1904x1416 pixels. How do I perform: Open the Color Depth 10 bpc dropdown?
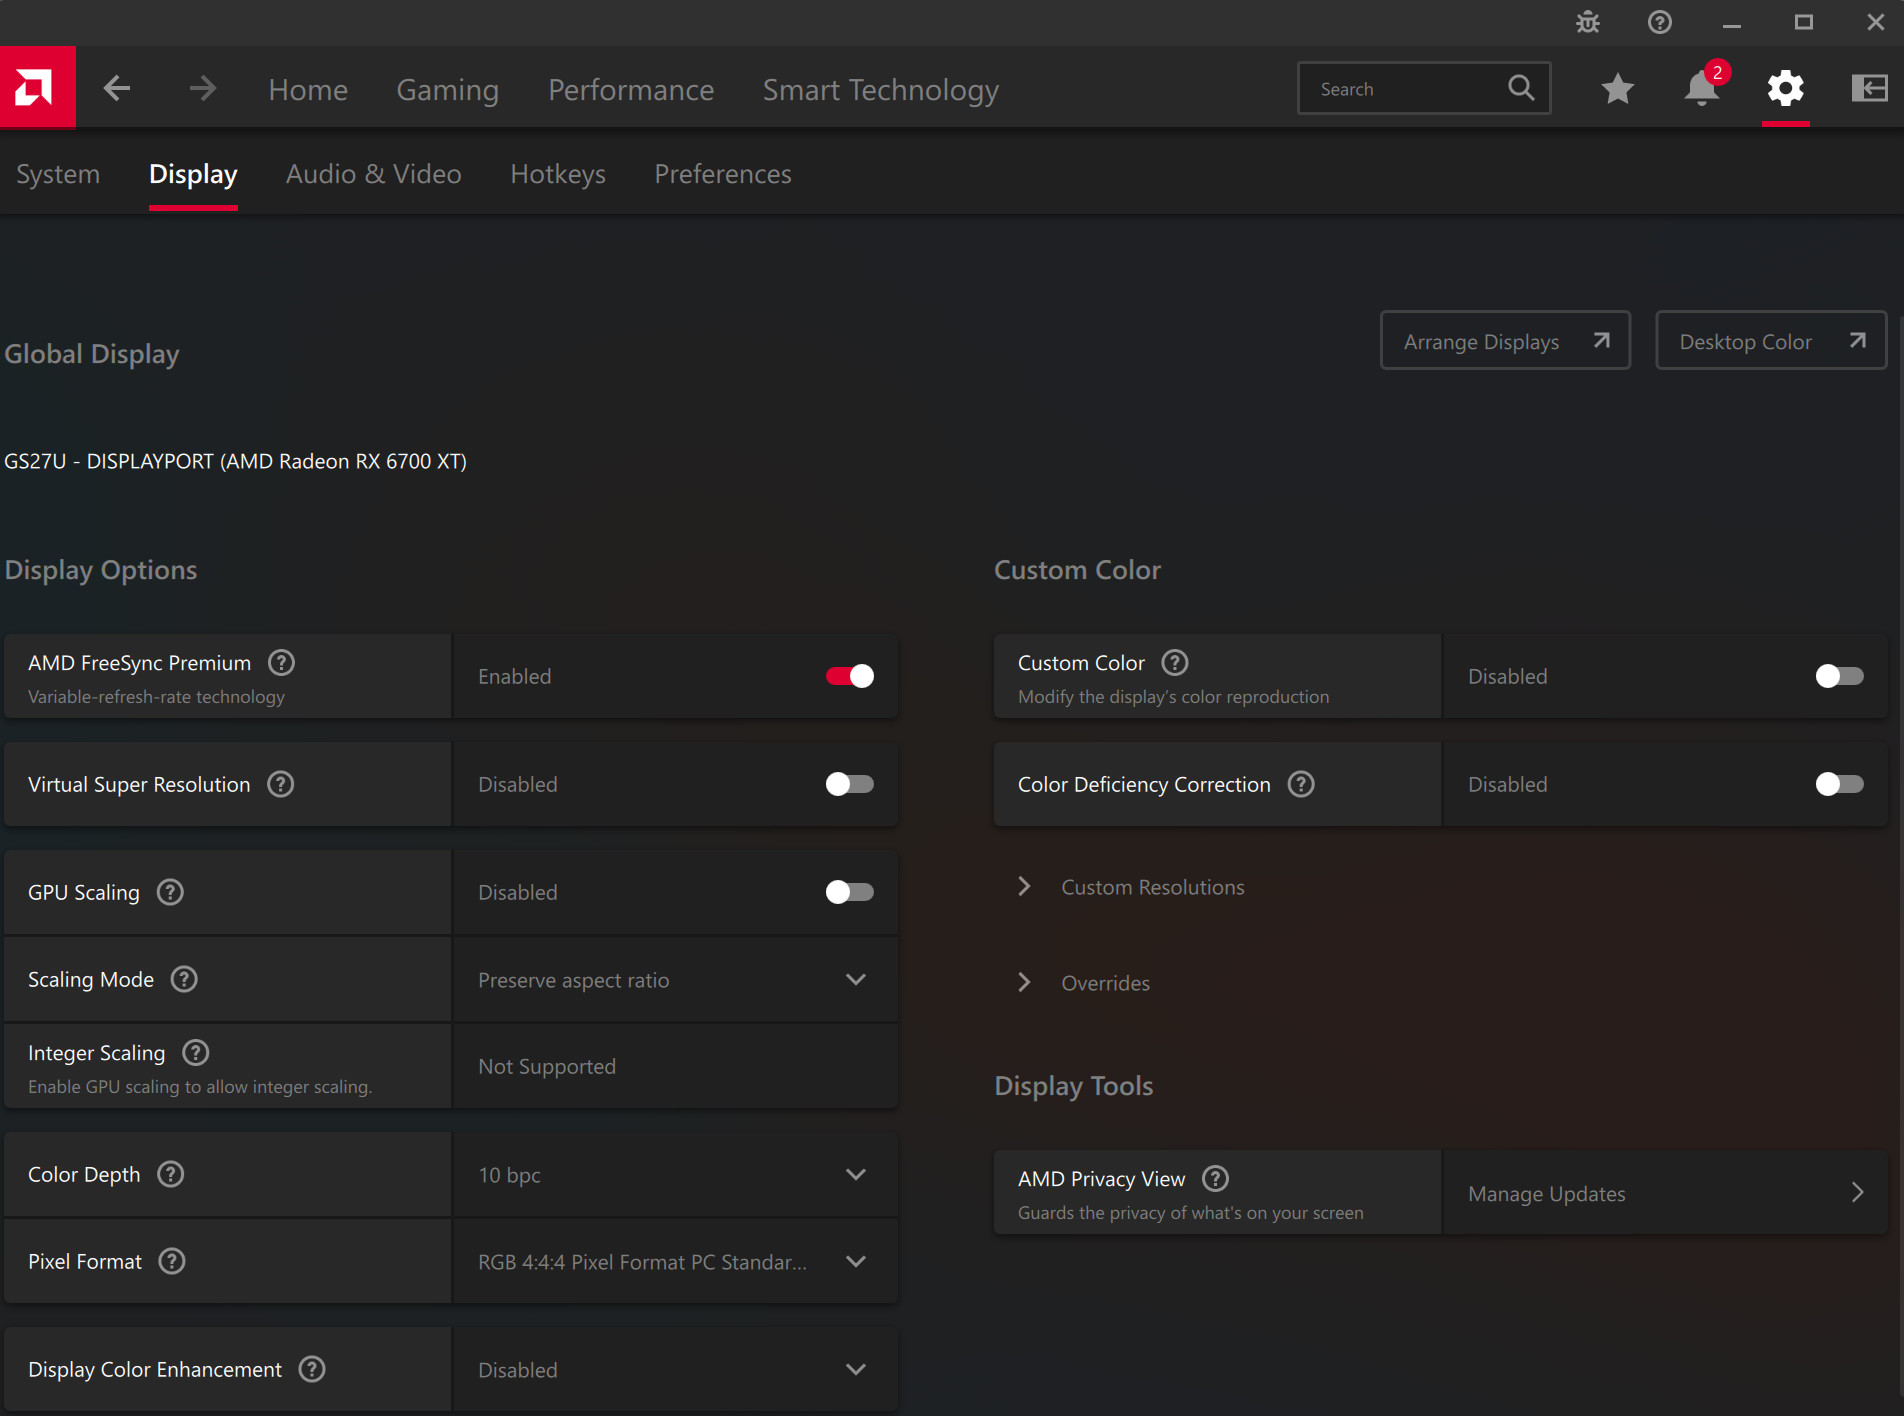(675, 1175)
